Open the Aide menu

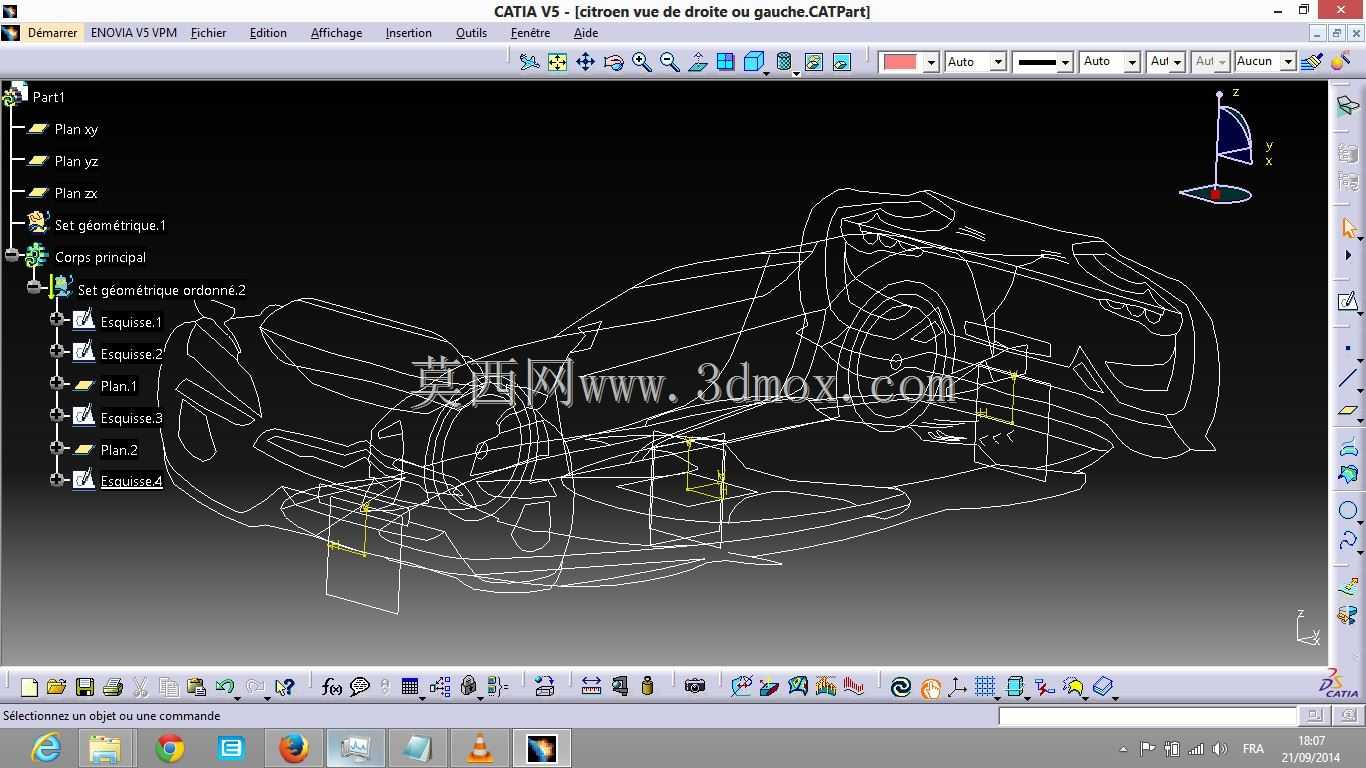tap(586, 33)
